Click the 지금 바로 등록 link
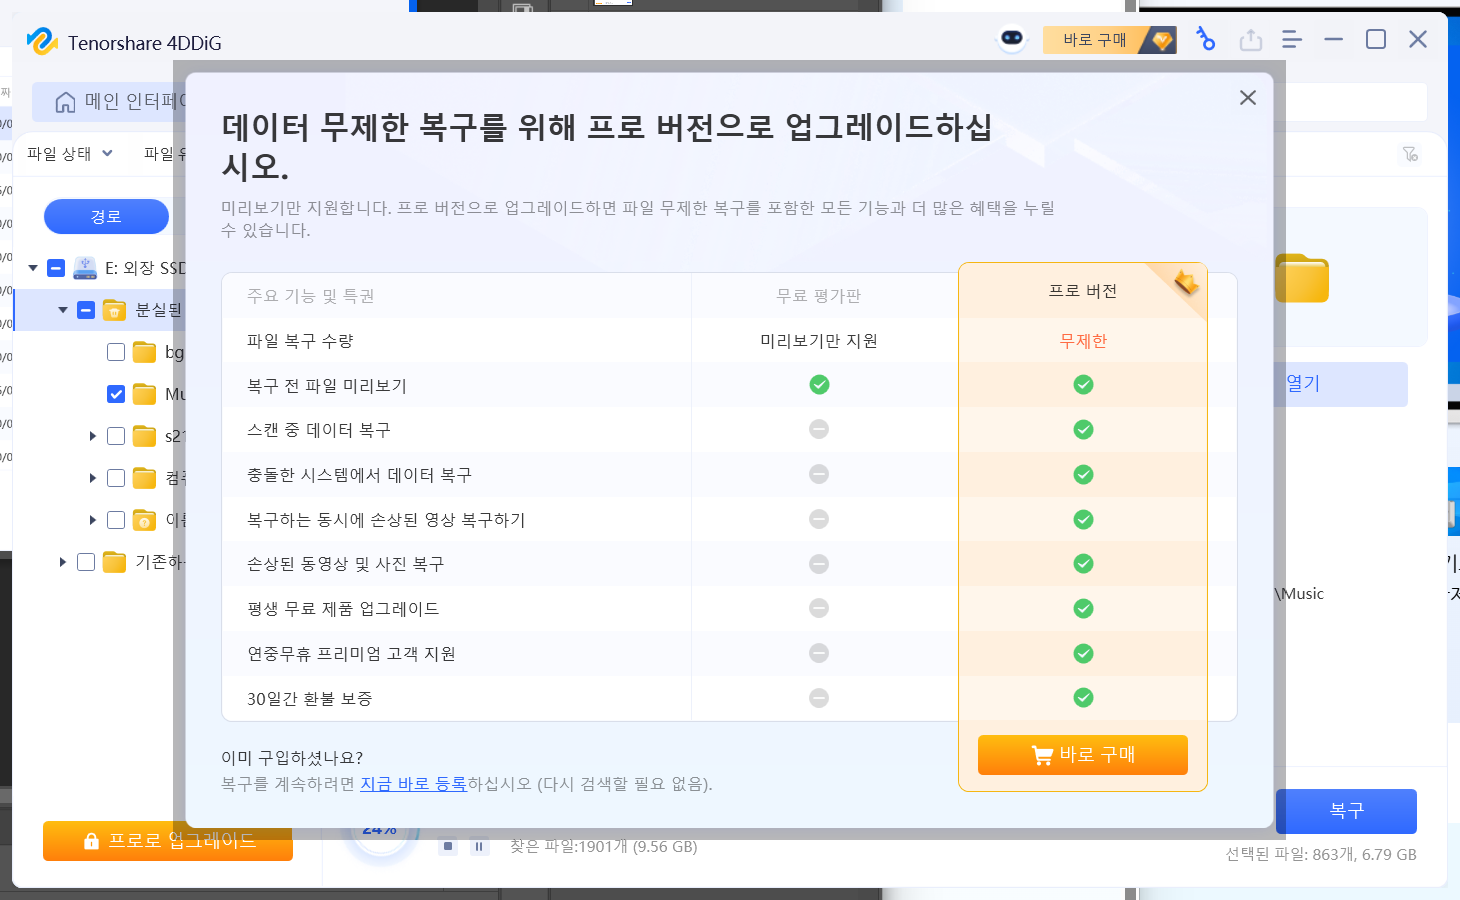Image resolution: width=1460 pixels, height=900 pixels. click(x=413, y=784)
